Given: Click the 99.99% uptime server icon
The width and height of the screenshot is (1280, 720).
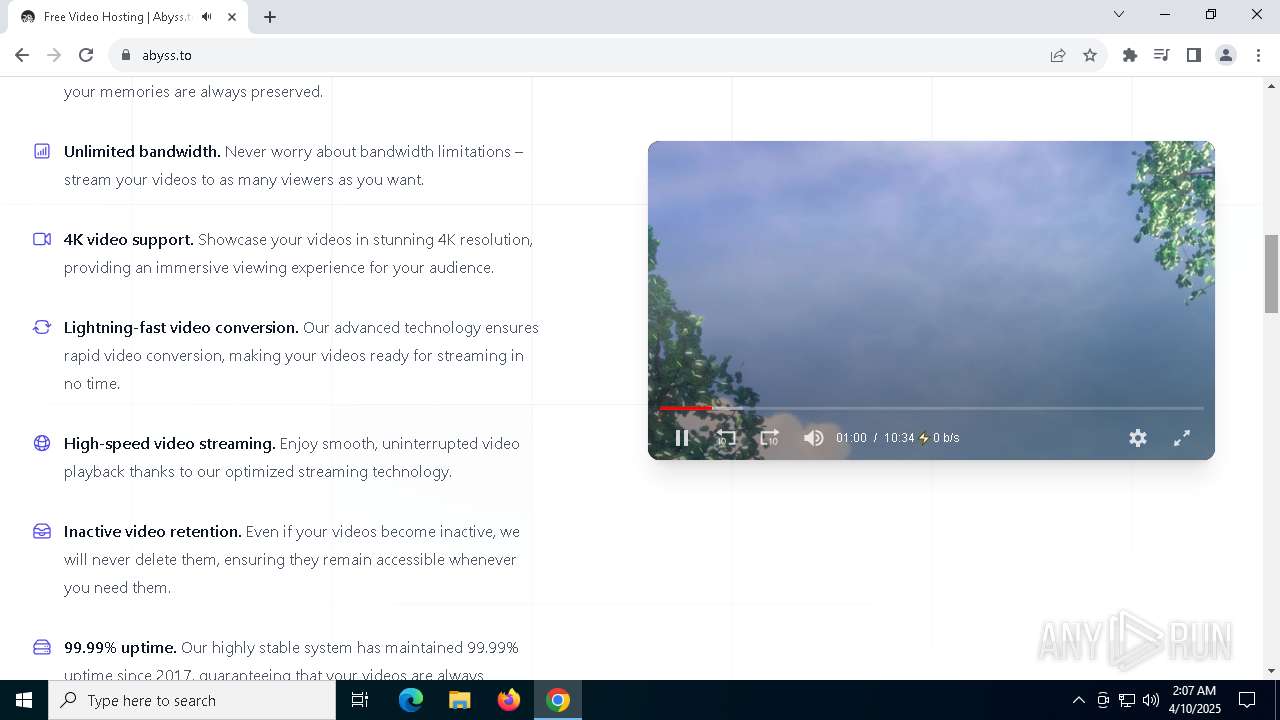Looking at the screenshot, I should tap(42, 647).
